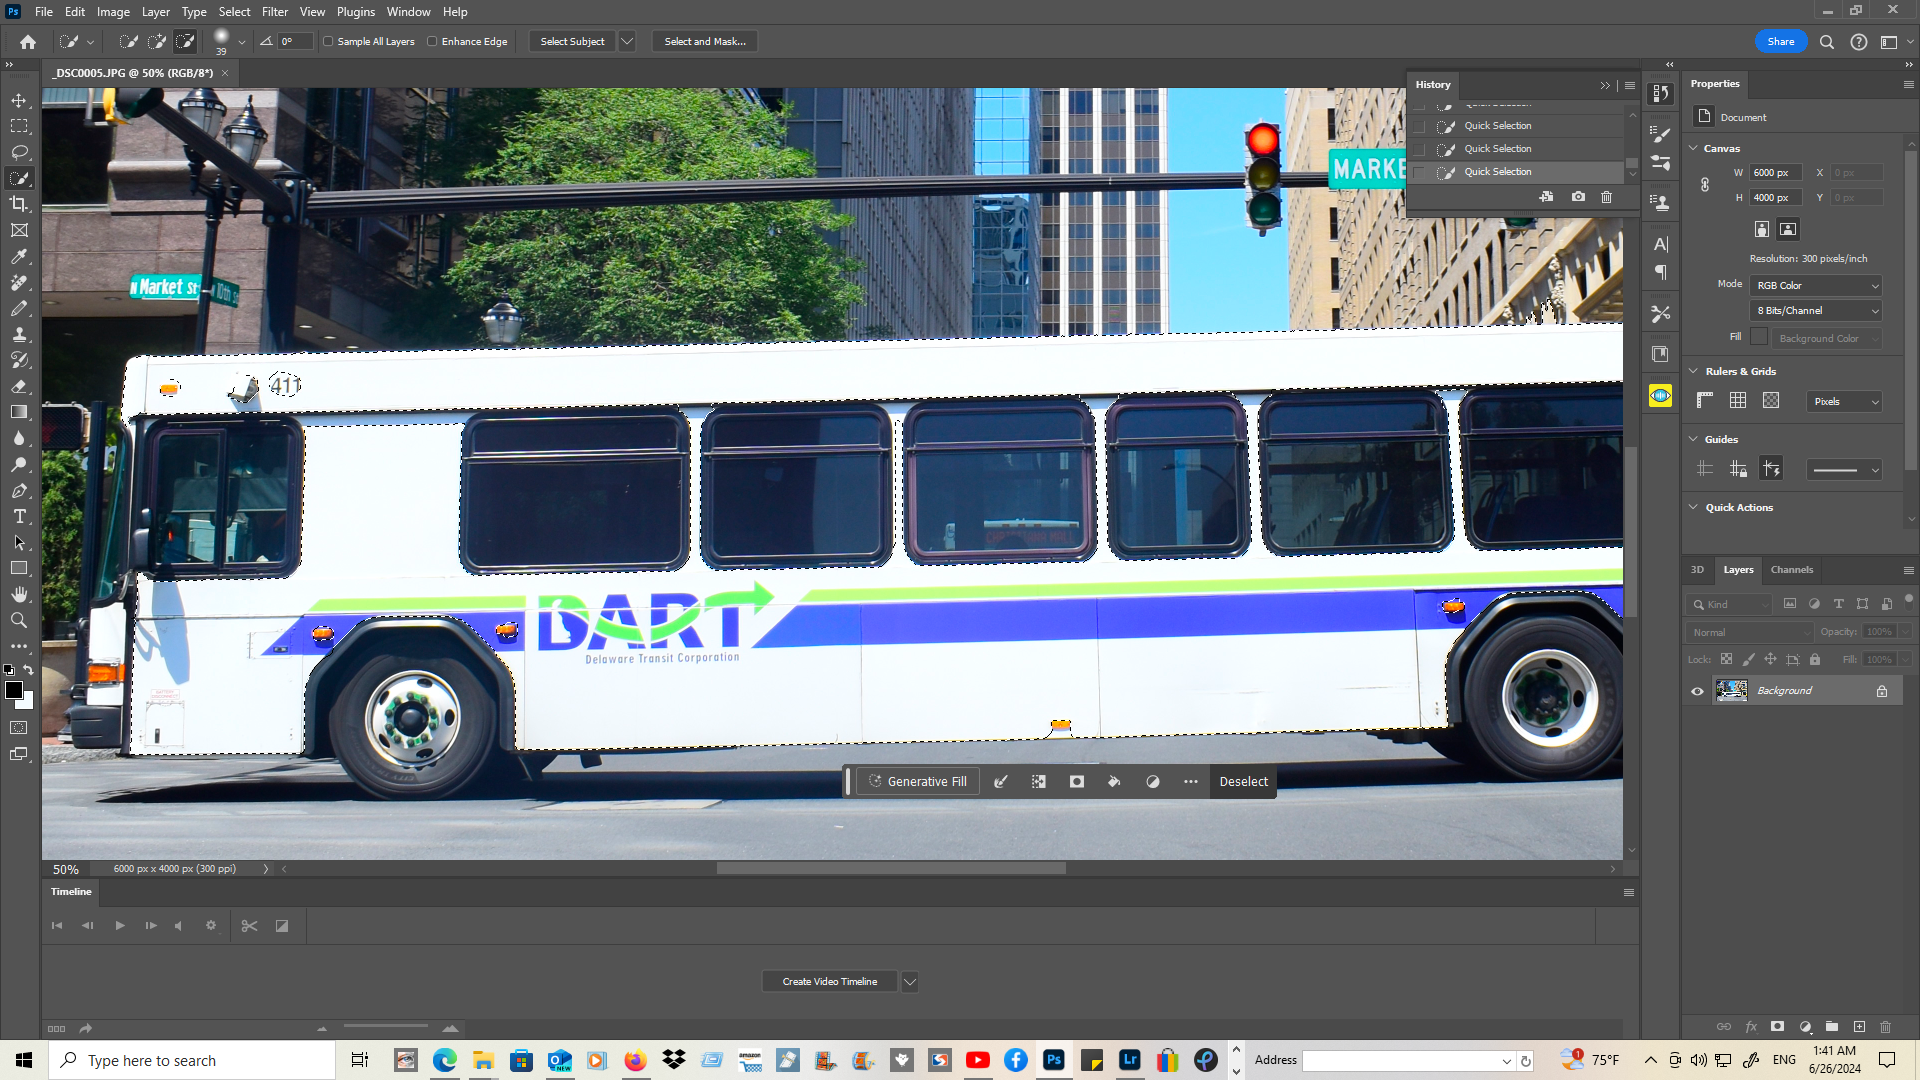Toggle the canvas width-height link icon

[1705, 185]
